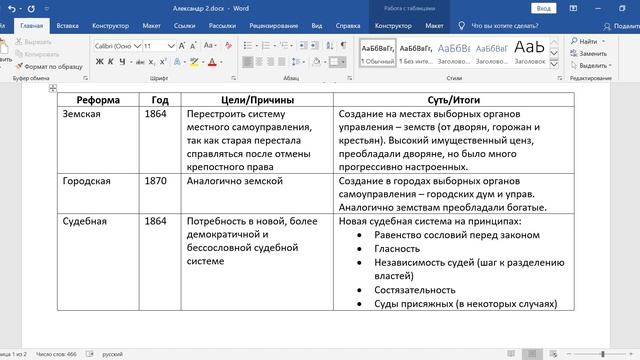Click the proofing check icon in status bar
Screen dimensions: 640x360
(x=90, y=354)
